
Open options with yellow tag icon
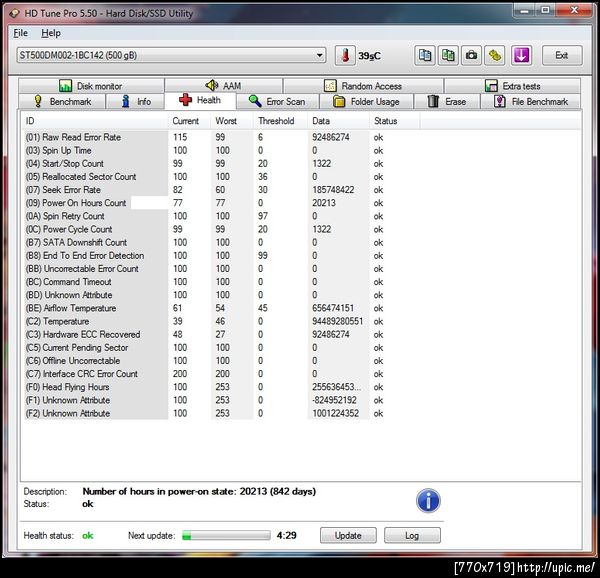click(495, 55)
